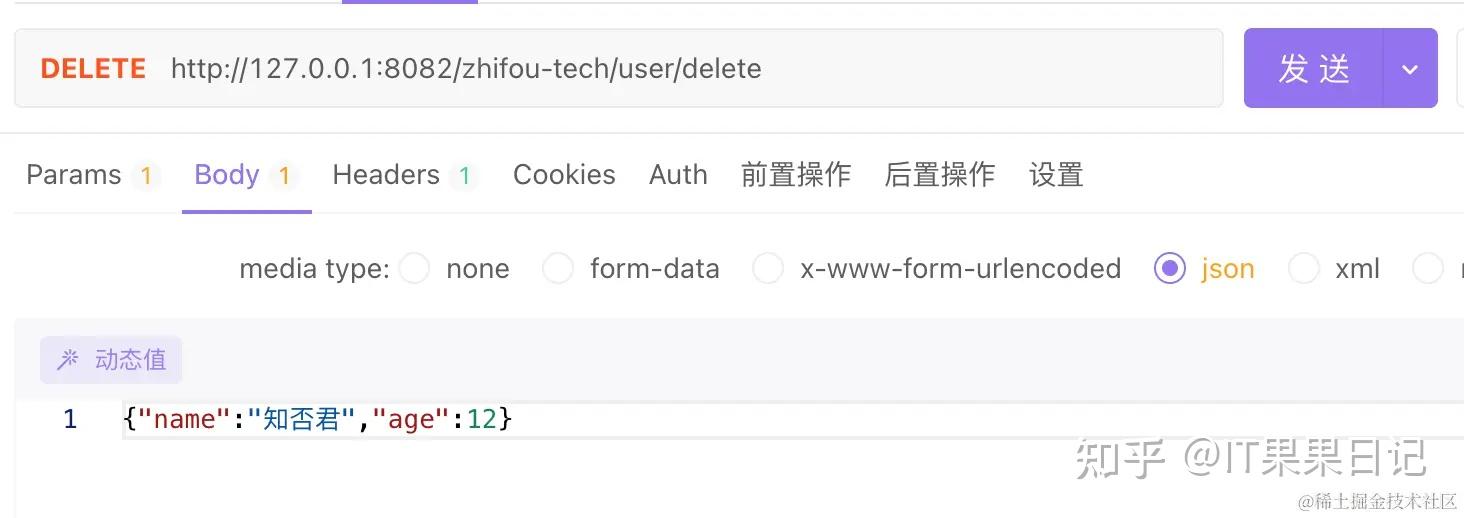Select the none media type radio
1464x518 pixels.
tap(414, 268)
